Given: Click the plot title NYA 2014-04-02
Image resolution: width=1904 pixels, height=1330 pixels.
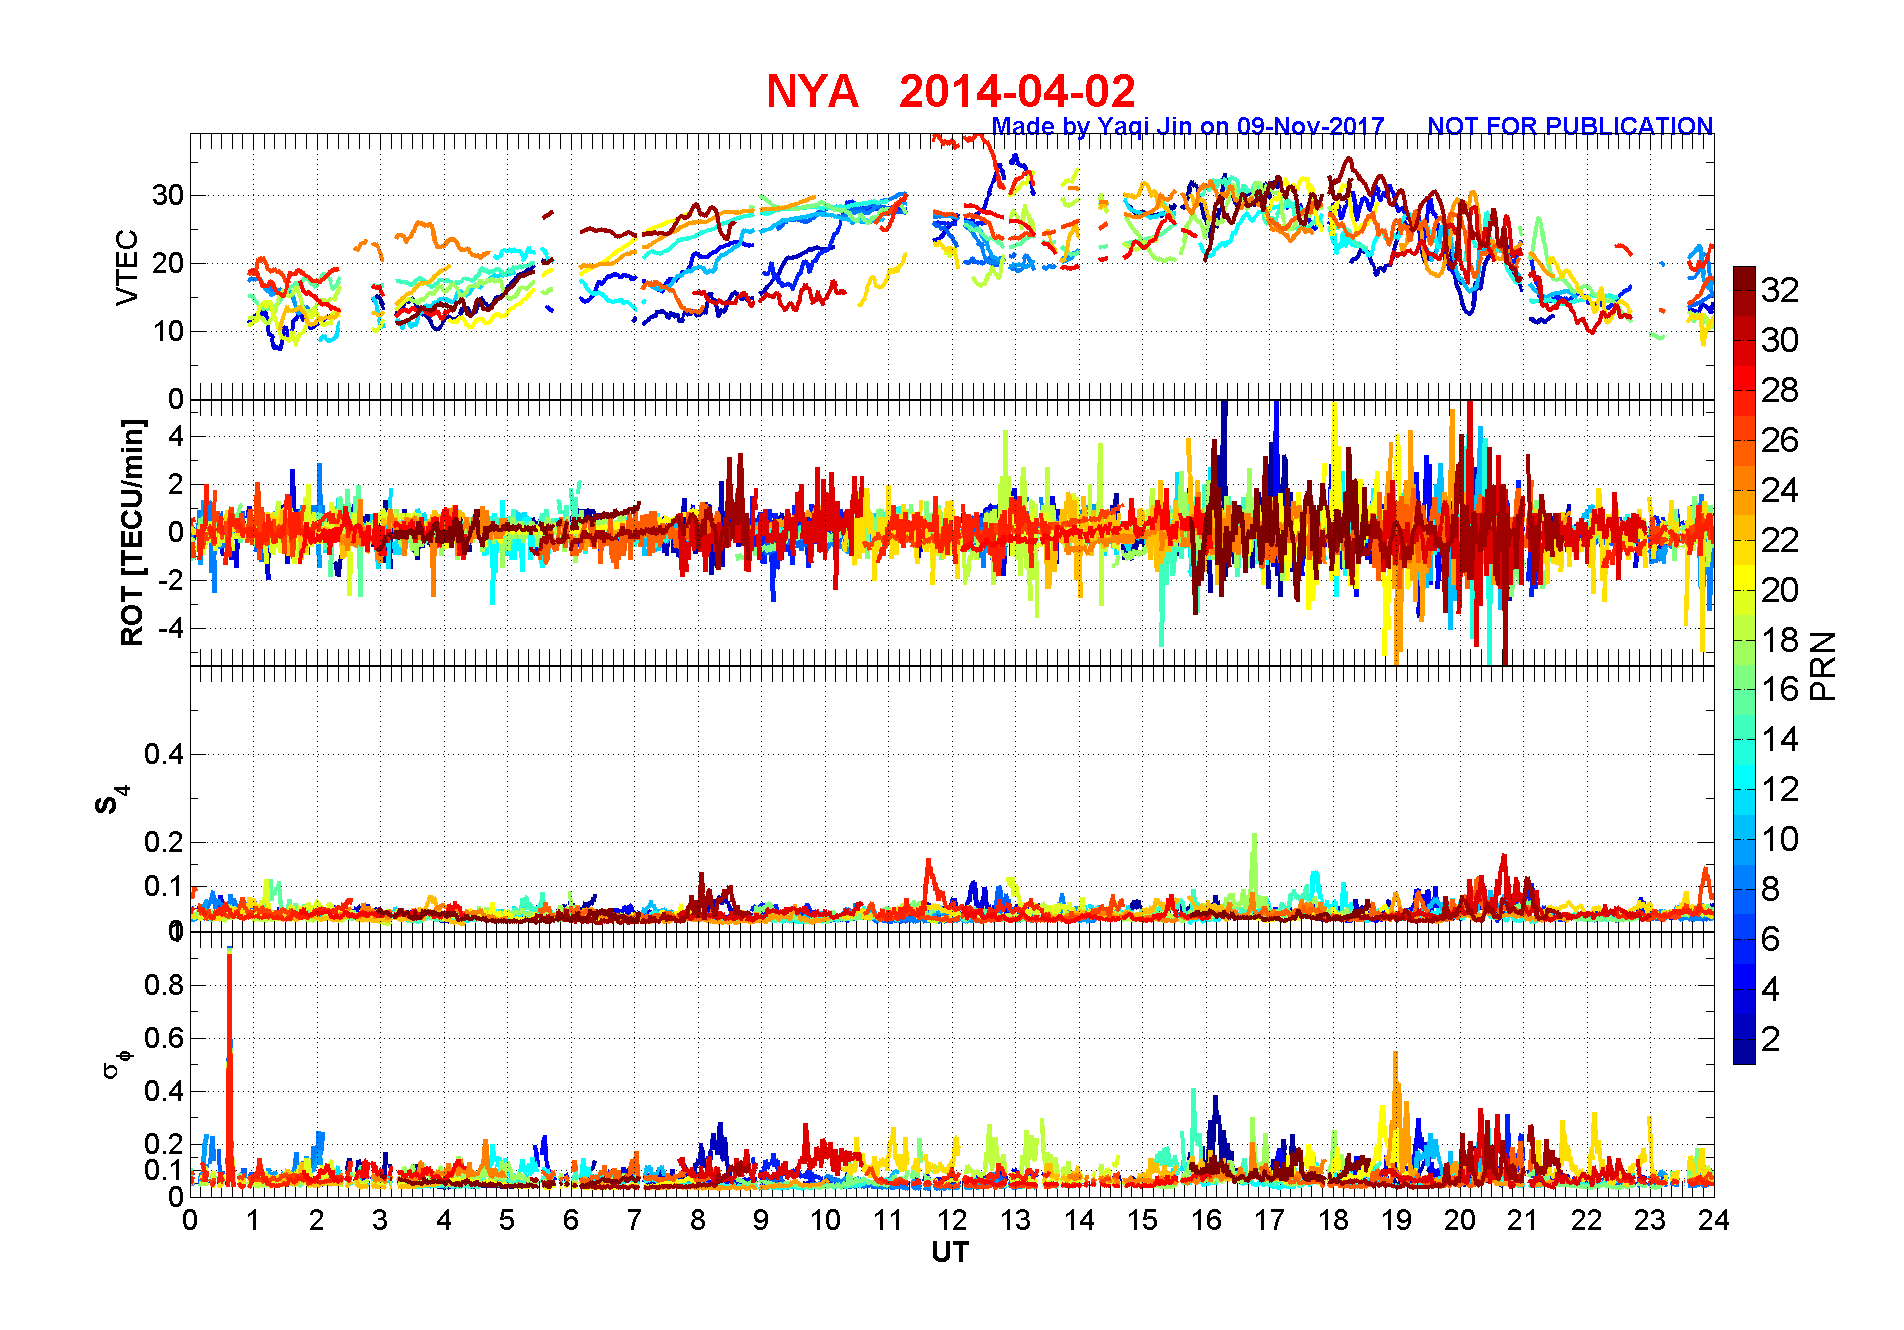Looking at the screenshot, I should pyautogui.click(x=951, y=92).
